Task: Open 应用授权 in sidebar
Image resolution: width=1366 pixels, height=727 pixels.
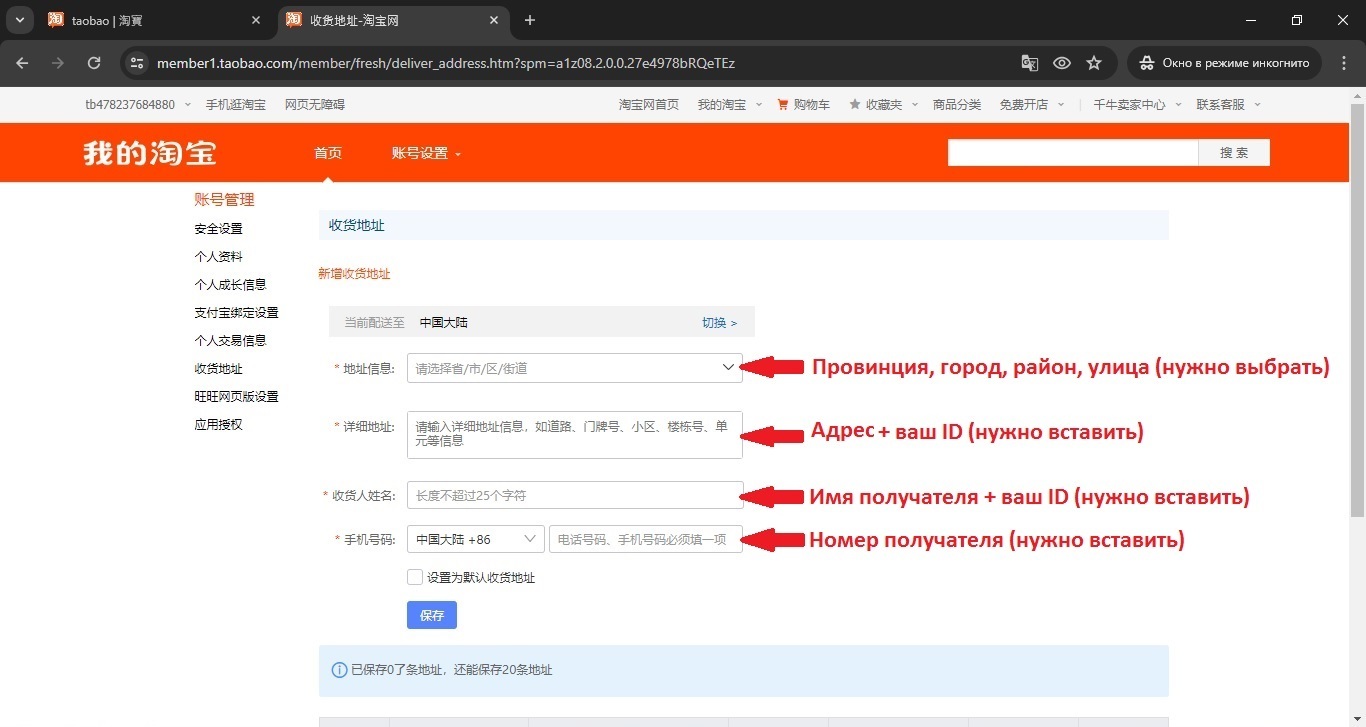Action: 219,424
